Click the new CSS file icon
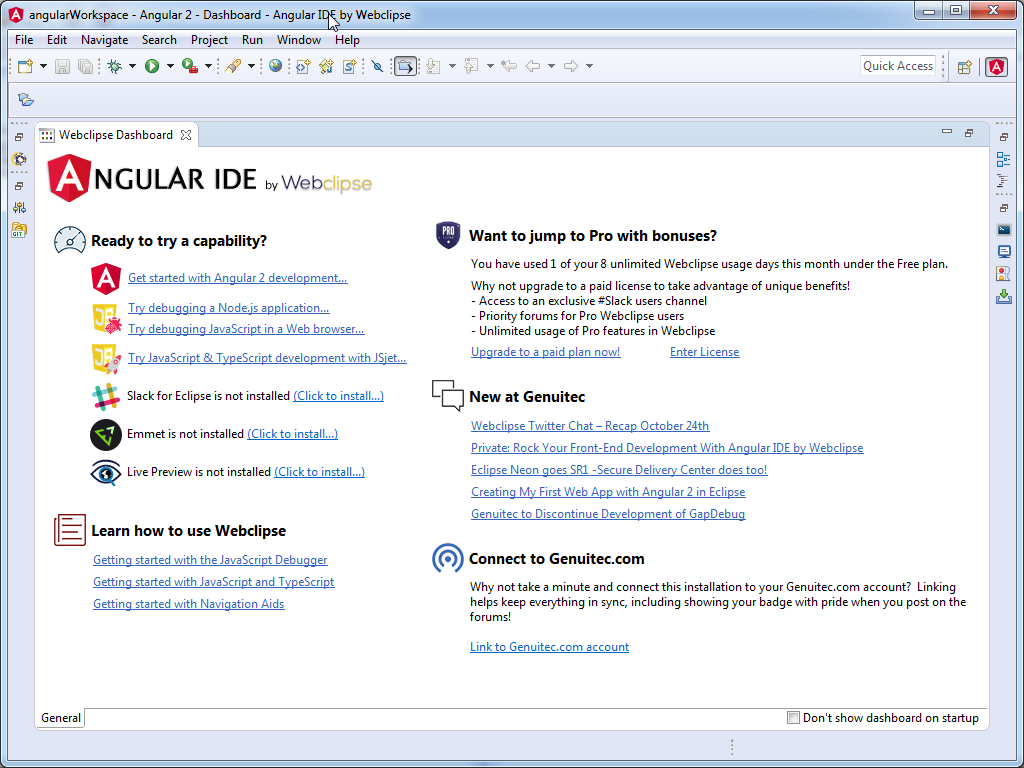1024x768 pixels. (x=350, y=66)
